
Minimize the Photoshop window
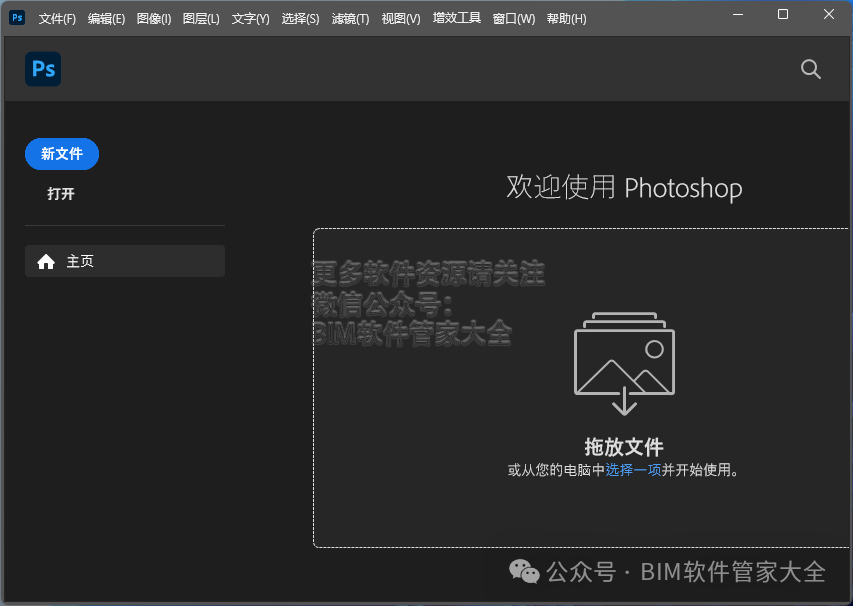click(738, 15)
